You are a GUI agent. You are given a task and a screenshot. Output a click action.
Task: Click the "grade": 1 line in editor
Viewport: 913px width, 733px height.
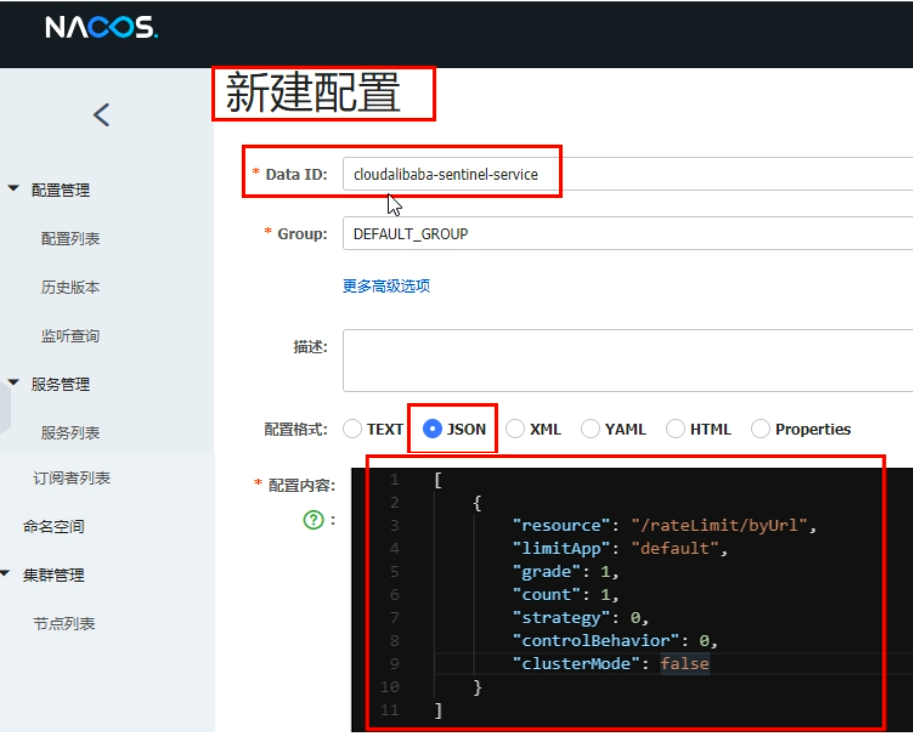pos(565,572)
